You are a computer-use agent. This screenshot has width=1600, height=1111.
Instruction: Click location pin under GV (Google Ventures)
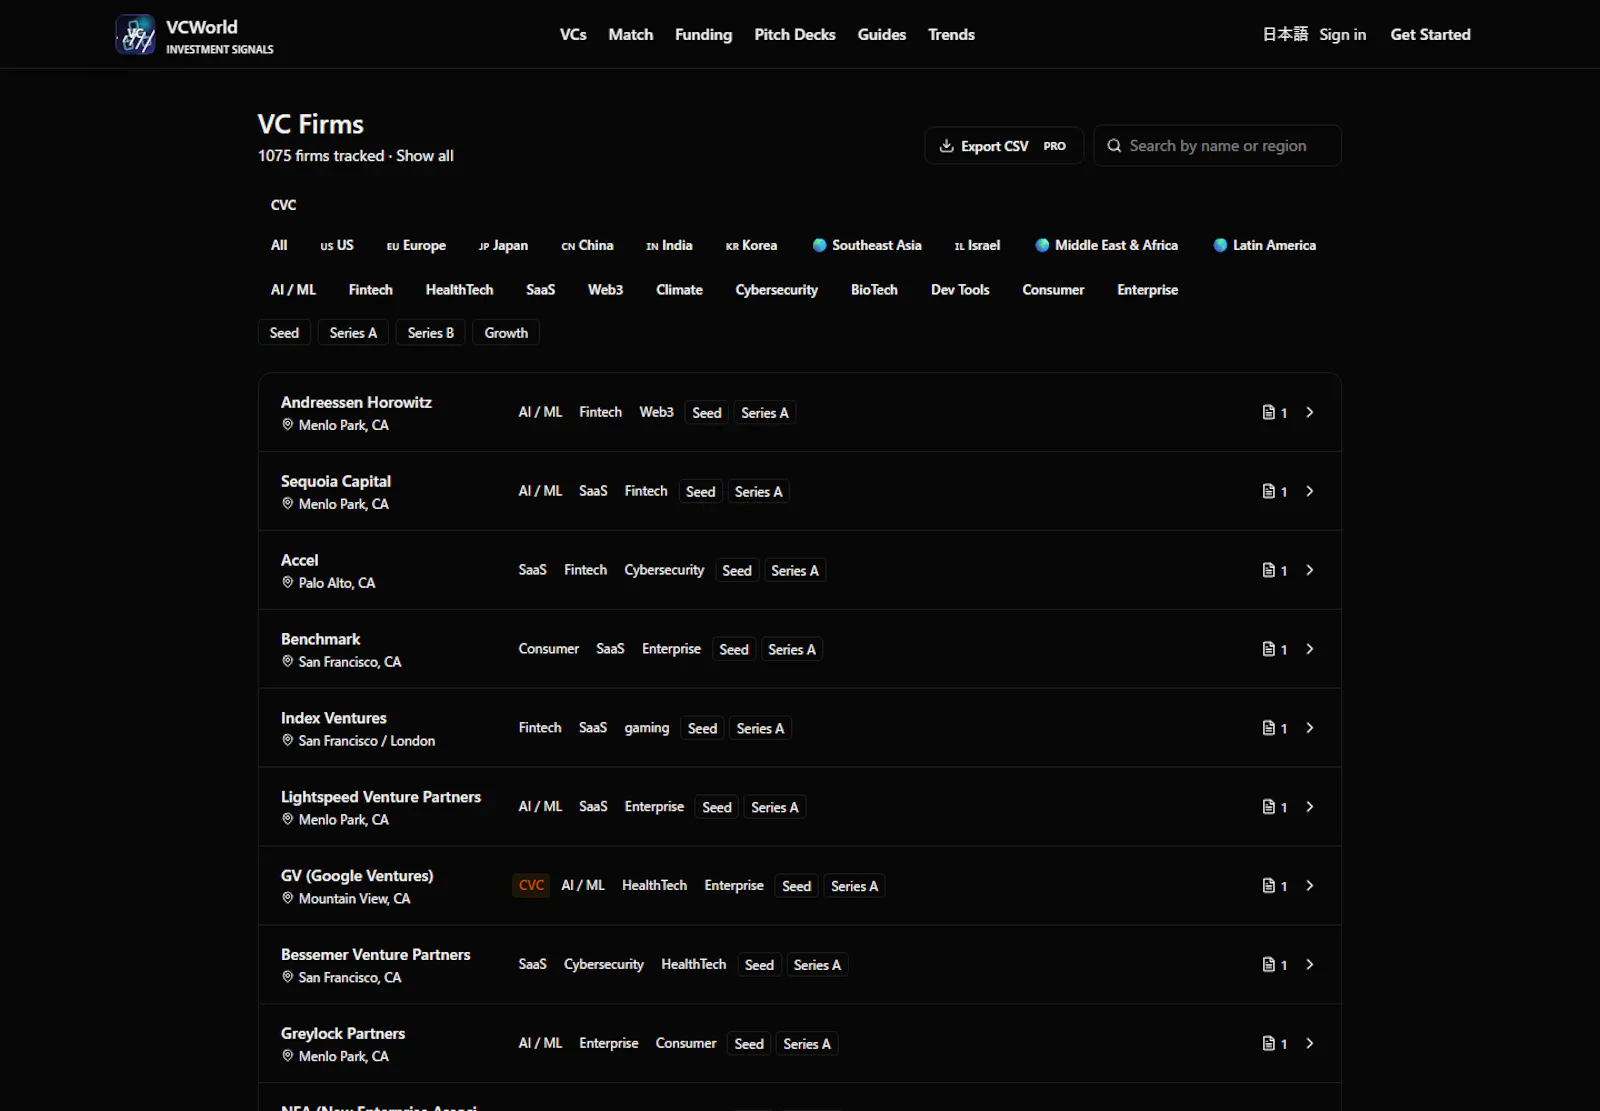(x=288, y=899)
